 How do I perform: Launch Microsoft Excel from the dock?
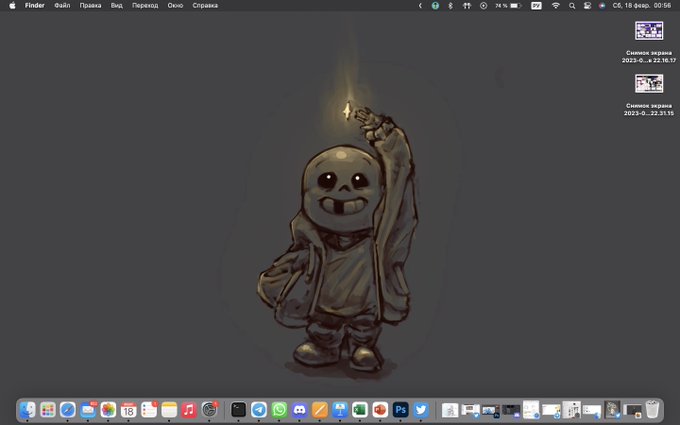click(x=360, y=409)
